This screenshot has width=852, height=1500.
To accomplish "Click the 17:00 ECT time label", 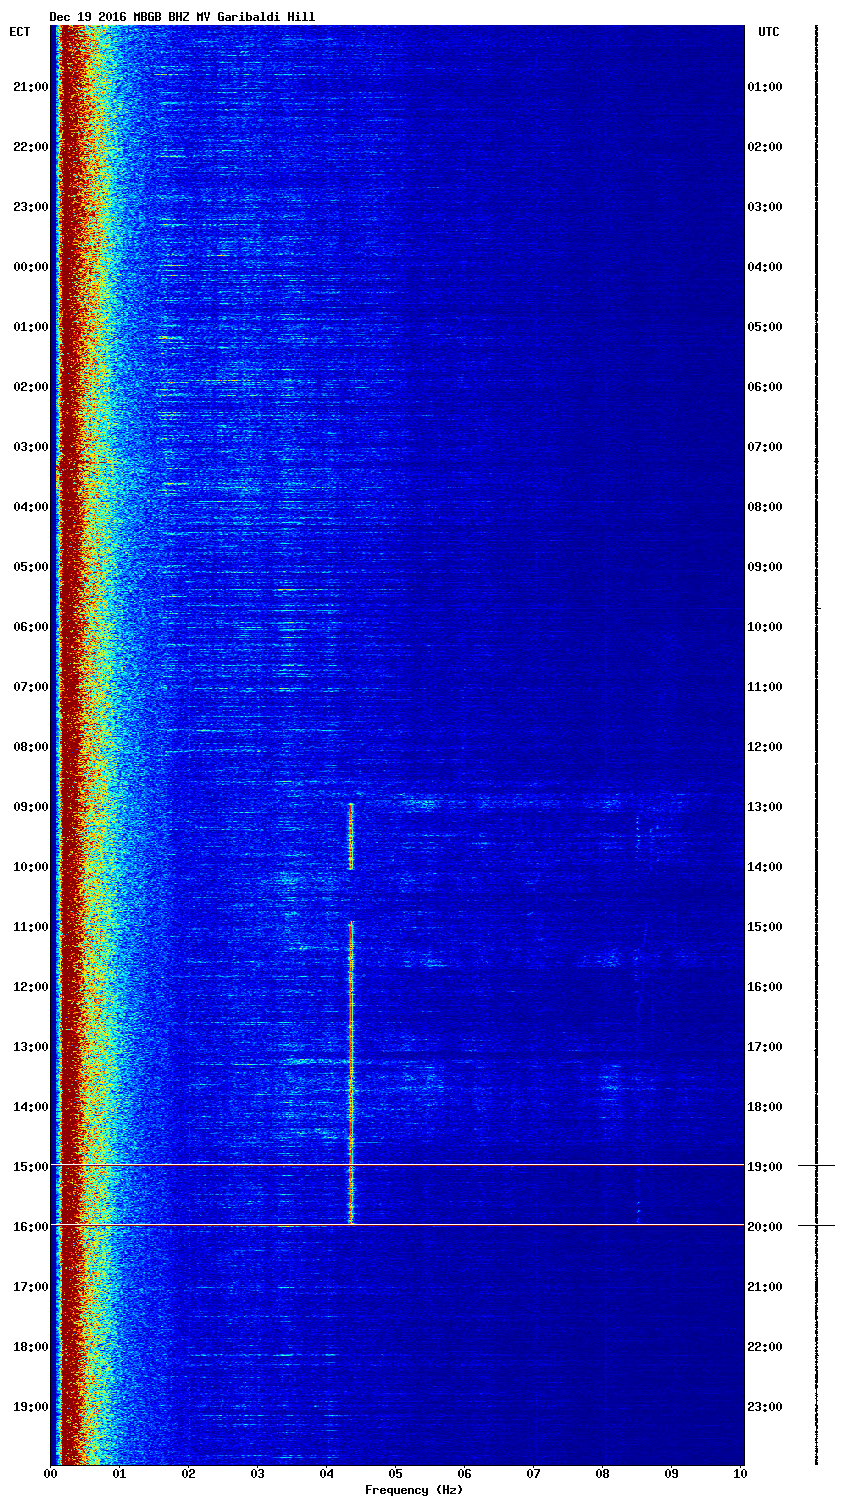I will pyautogui.click(x=30, y=1287).
